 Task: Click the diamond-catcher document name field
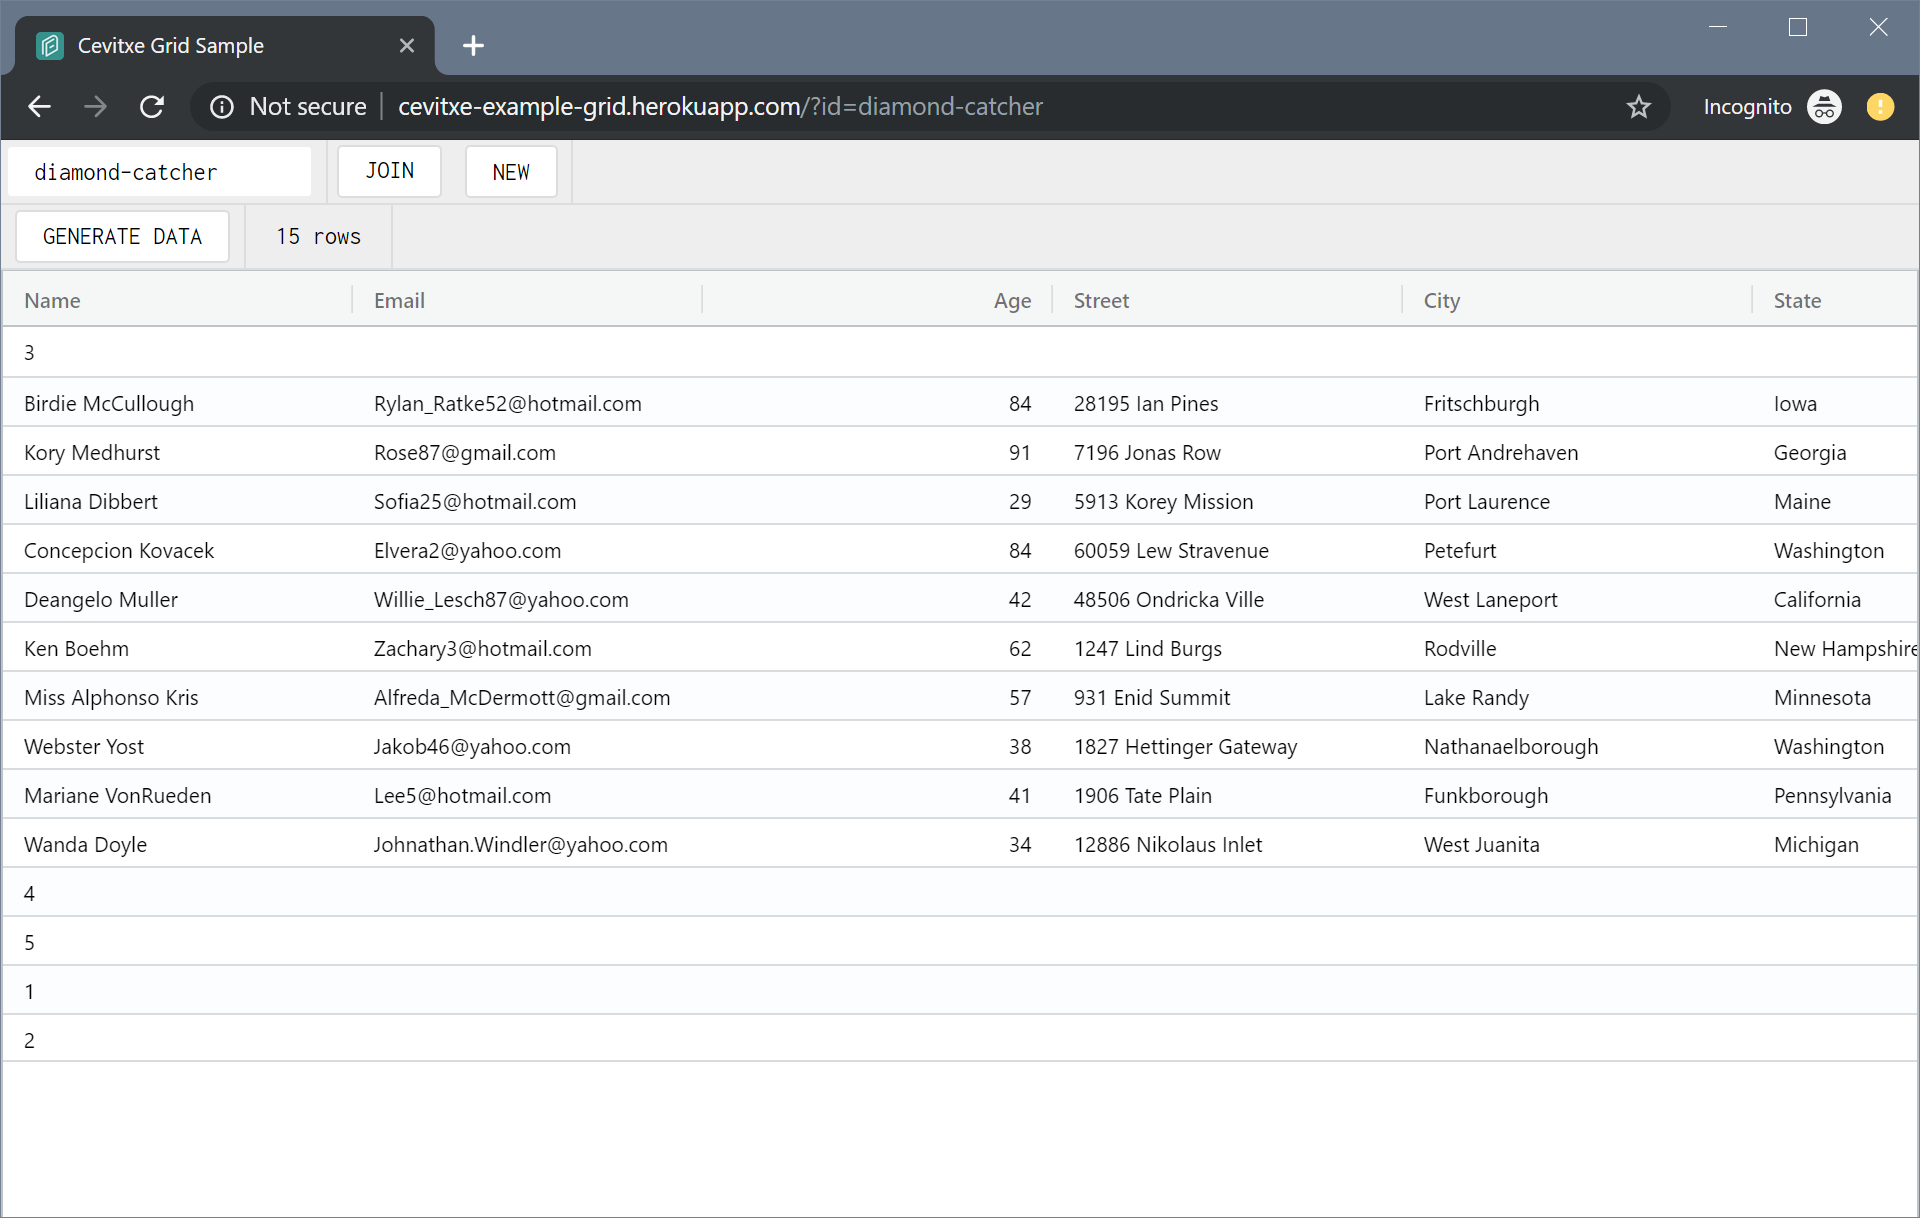[x=160, y=171]
